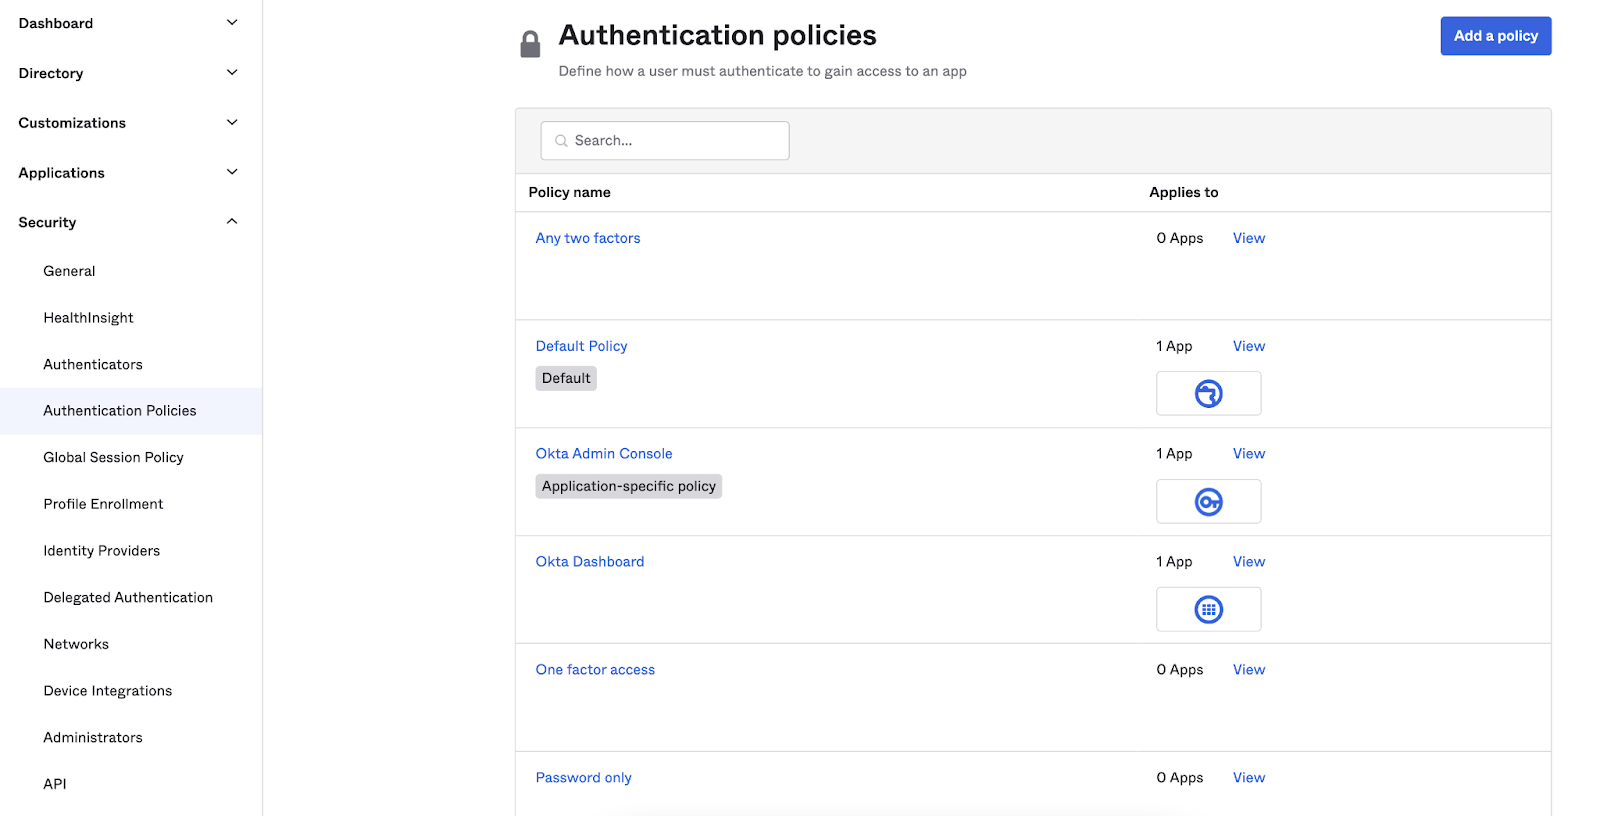Image resolution: width=1600 pixels, height=816 pixels.
Task: Go to Global Session Policy
Action: click(113, 458)
